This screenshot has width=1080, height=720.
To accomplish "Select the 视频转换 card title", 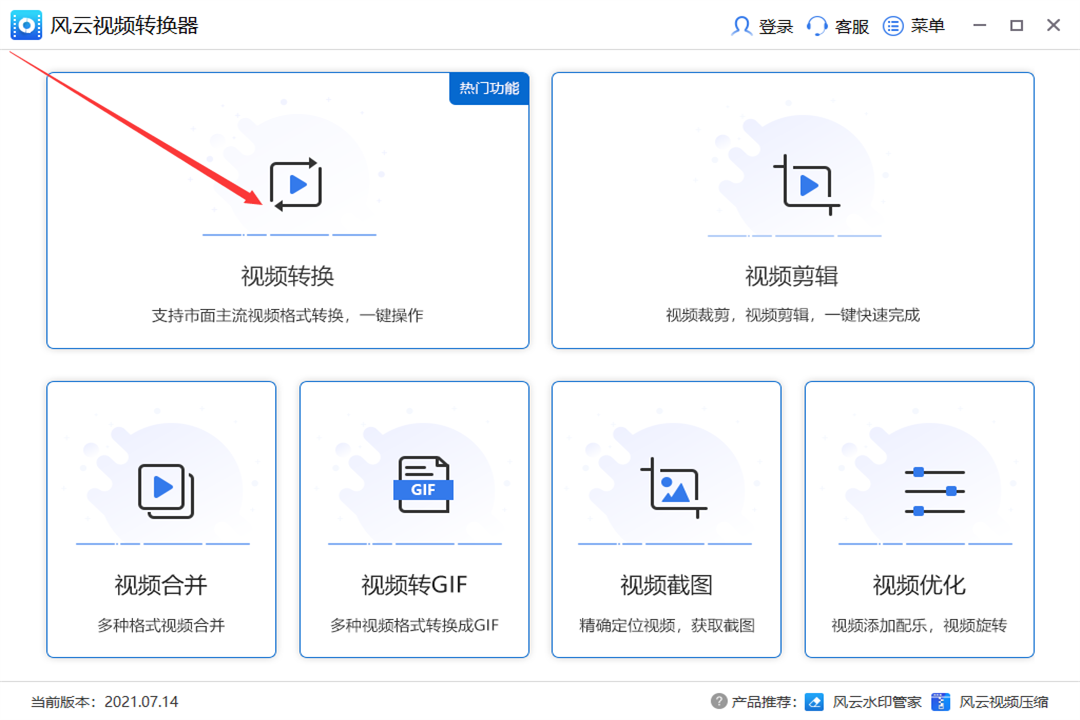I will [x=287, y=276].
